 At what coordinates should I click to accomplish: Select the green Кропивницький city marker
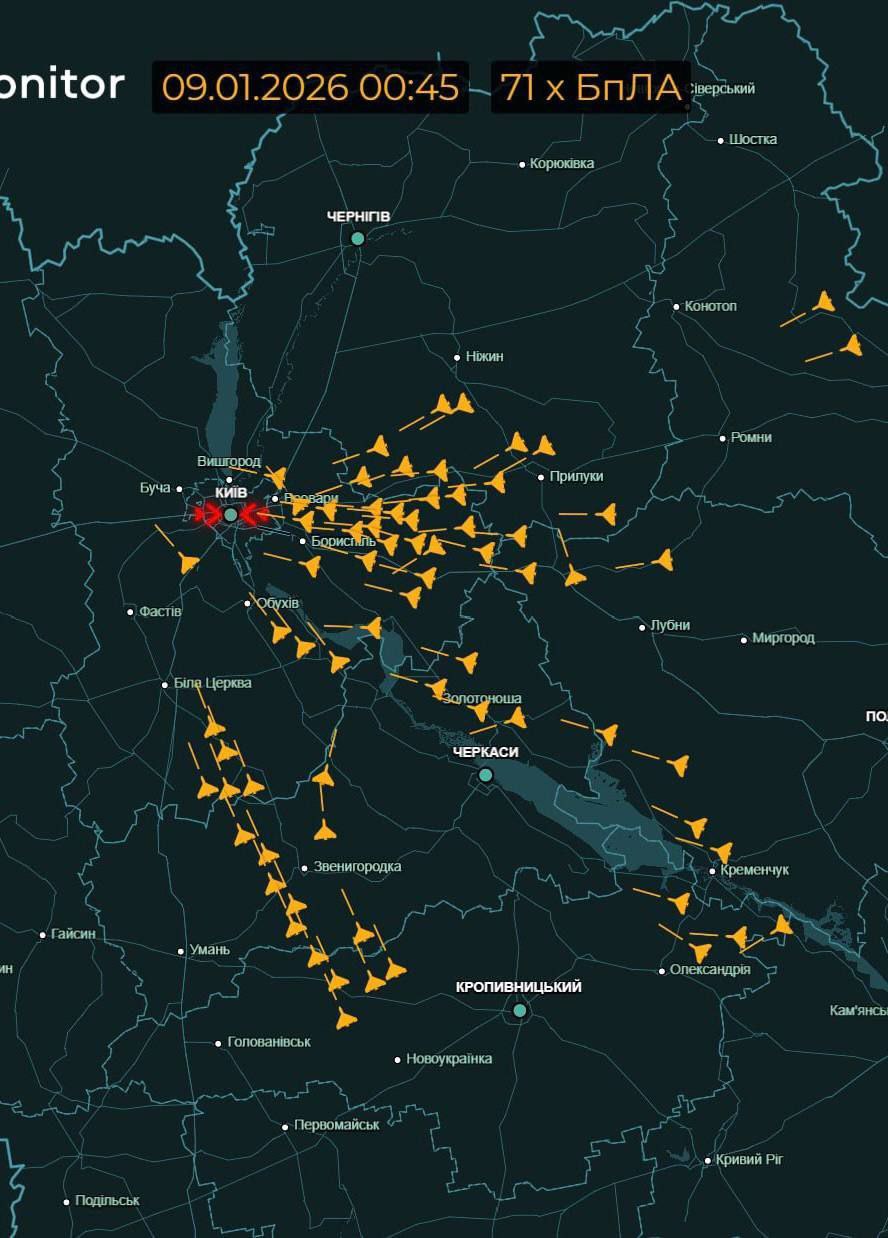click(x=519, y=1010)
